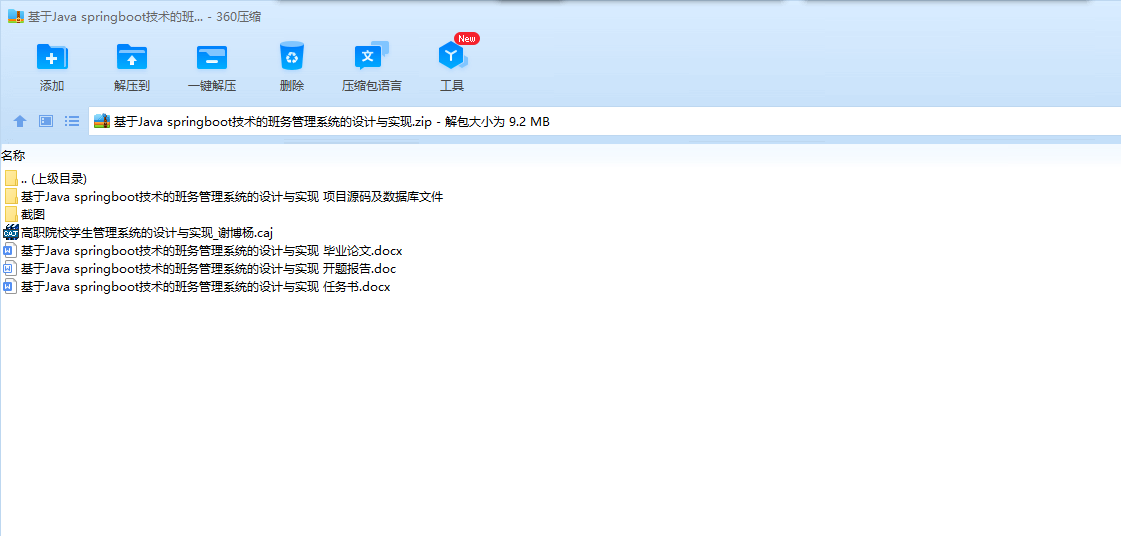The image size is (1121, 536).
Task: Select 高职院校学生管理系统的设计与实现_谢博杨.caj
Action: click(147, 232)
